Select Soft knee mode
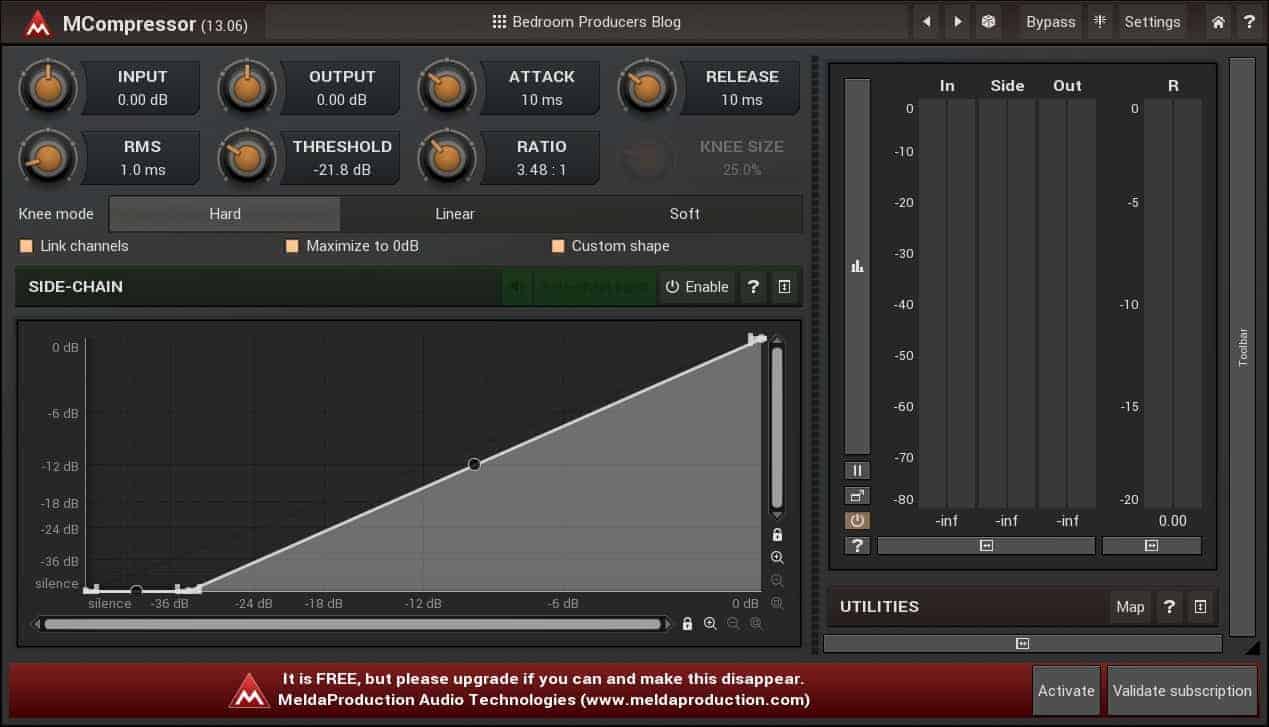 (685, 214)
